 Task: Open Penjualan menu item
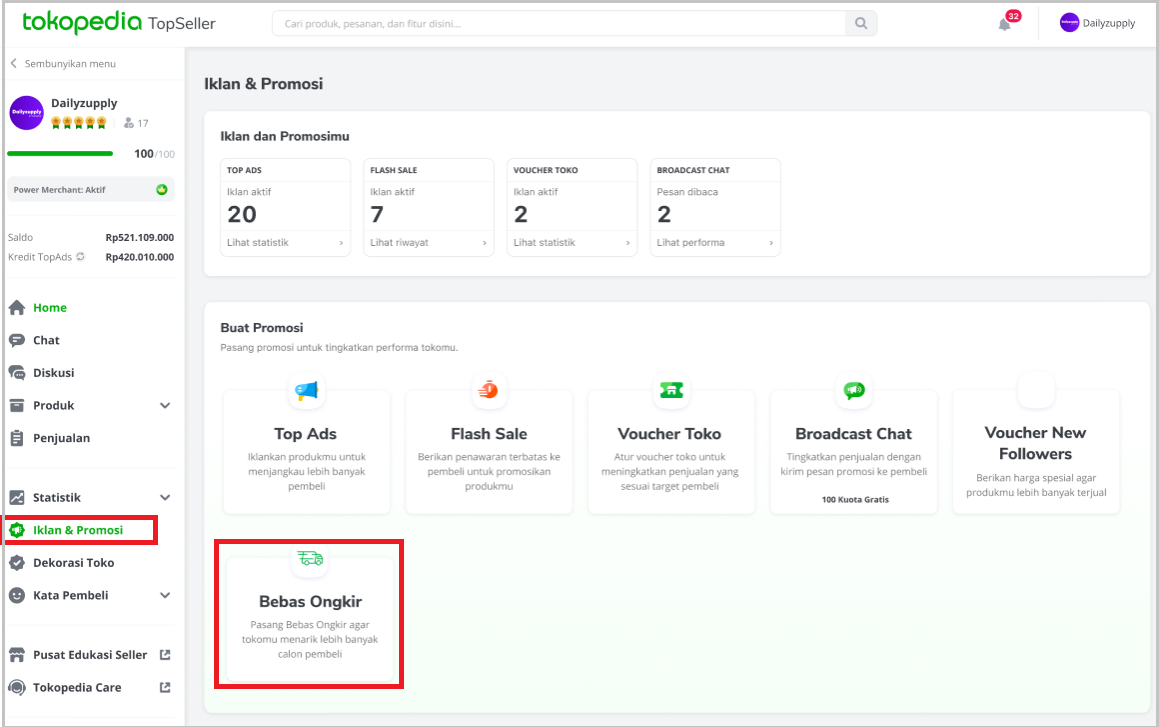tap(61, 437)
